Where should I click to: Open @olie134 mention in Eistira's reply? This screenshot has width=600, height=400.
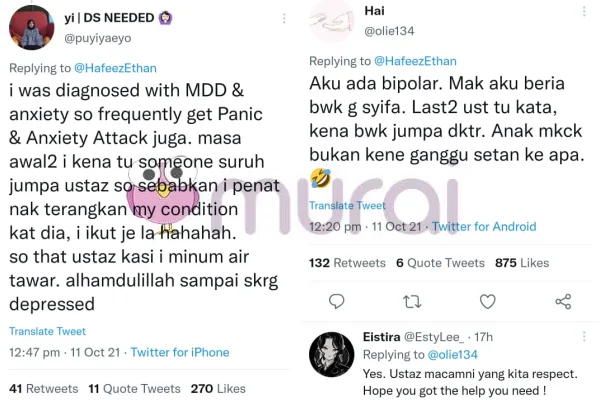[x=453, y=355]
